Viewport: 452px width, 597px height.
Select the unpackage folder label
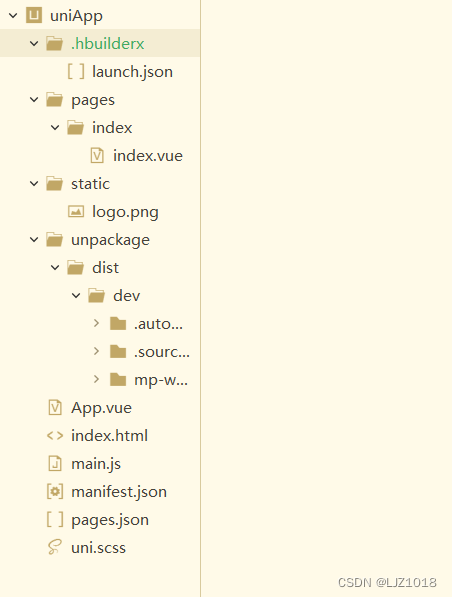click(x=110, y=241)
